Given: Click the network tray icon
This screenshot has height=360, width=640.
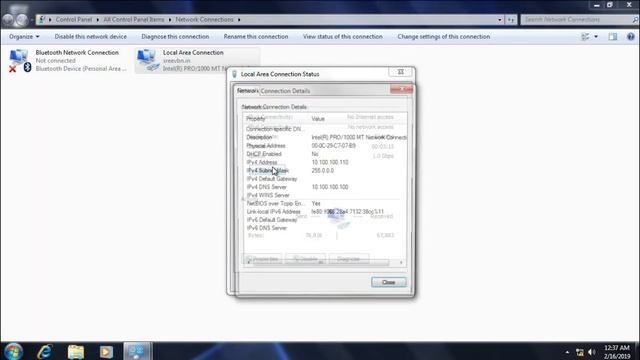Looking at the screenshot, I should pyautogui.click(x=580, y=352).
